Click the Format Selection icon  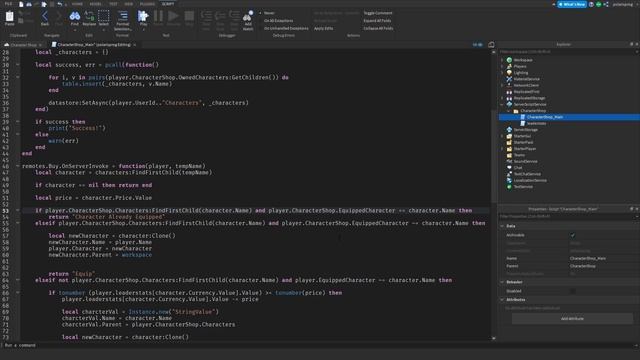pyautogui.click(x=122, y=16)
